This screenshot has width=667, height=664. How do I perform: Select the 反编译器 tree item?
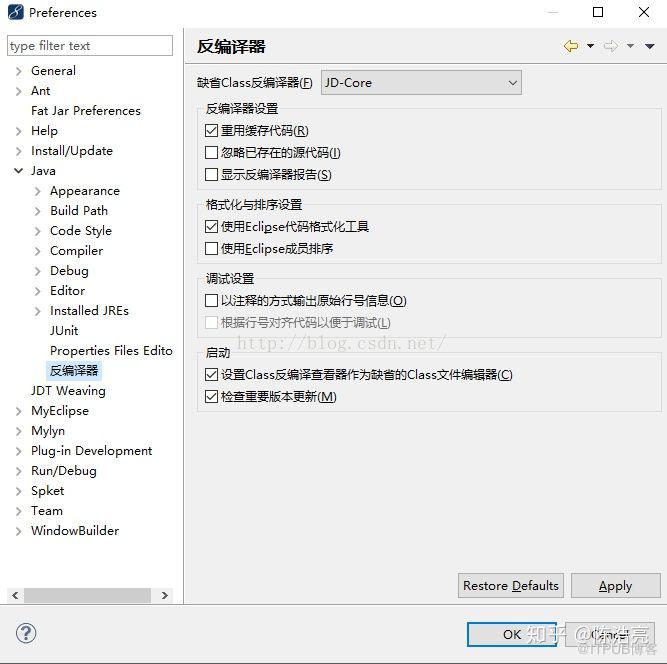click(x=74, y=370)
